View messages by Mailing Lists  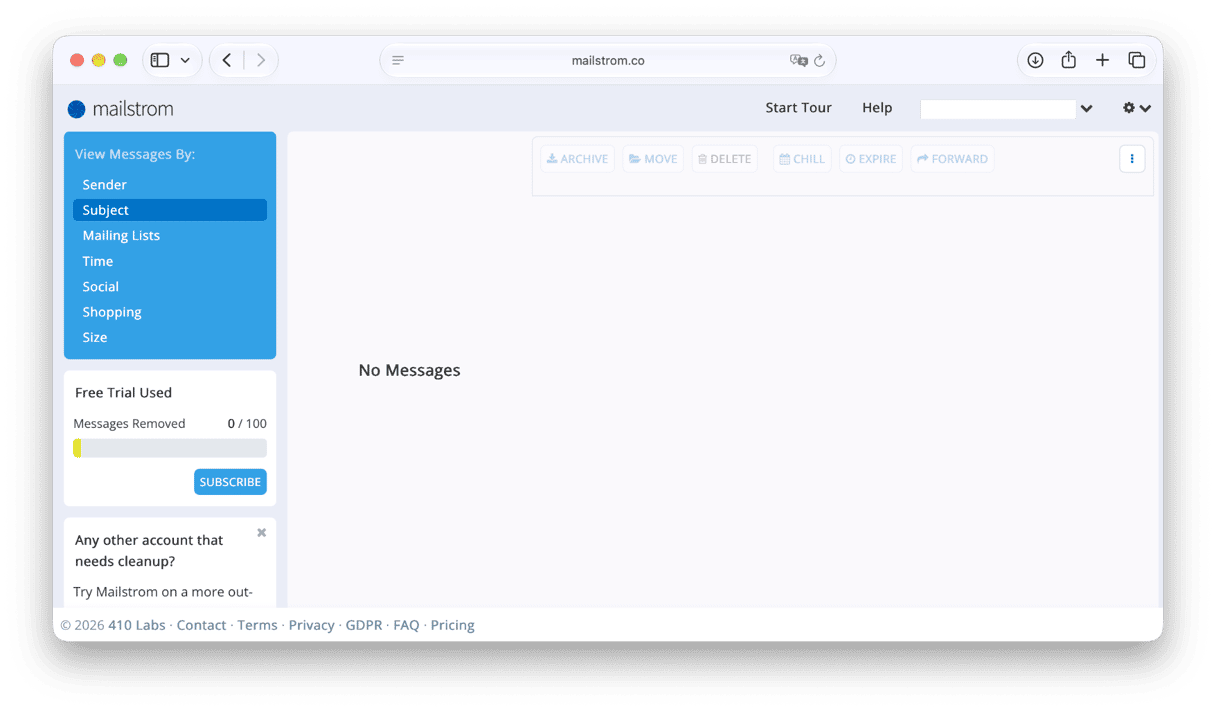[170, 236]
